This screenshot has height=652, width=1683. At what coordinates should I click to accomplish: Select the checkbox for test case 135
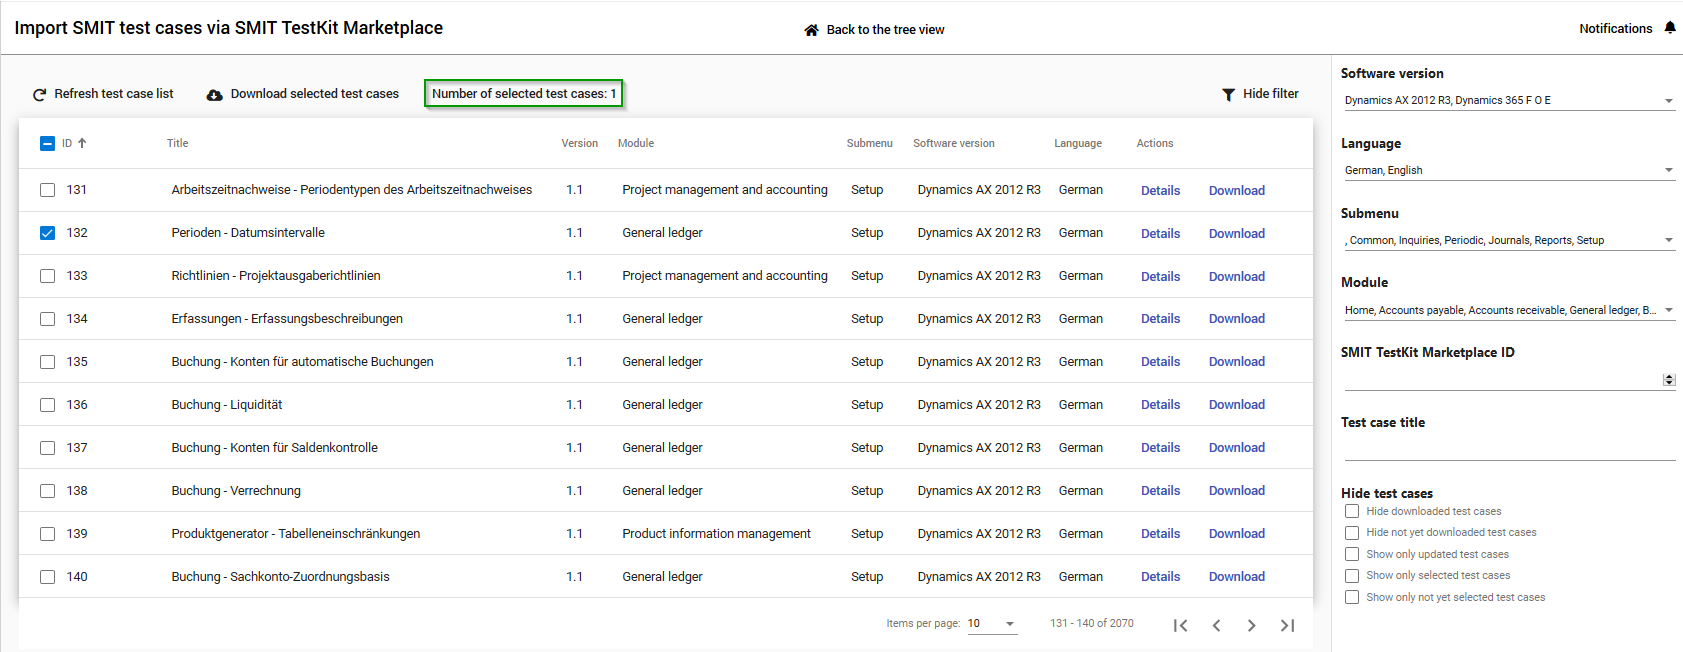(47, 362)
